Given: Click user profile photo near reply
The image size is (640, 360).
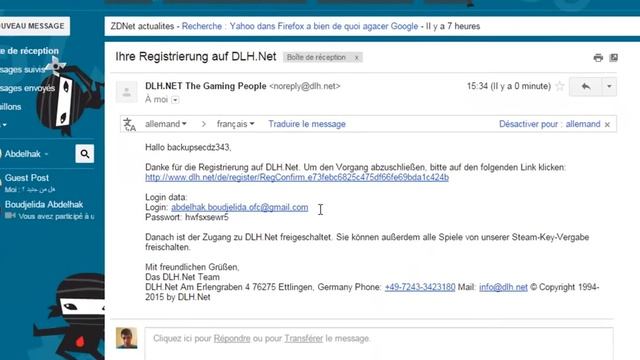Looking at the screenshot, I should click(127, 338).
